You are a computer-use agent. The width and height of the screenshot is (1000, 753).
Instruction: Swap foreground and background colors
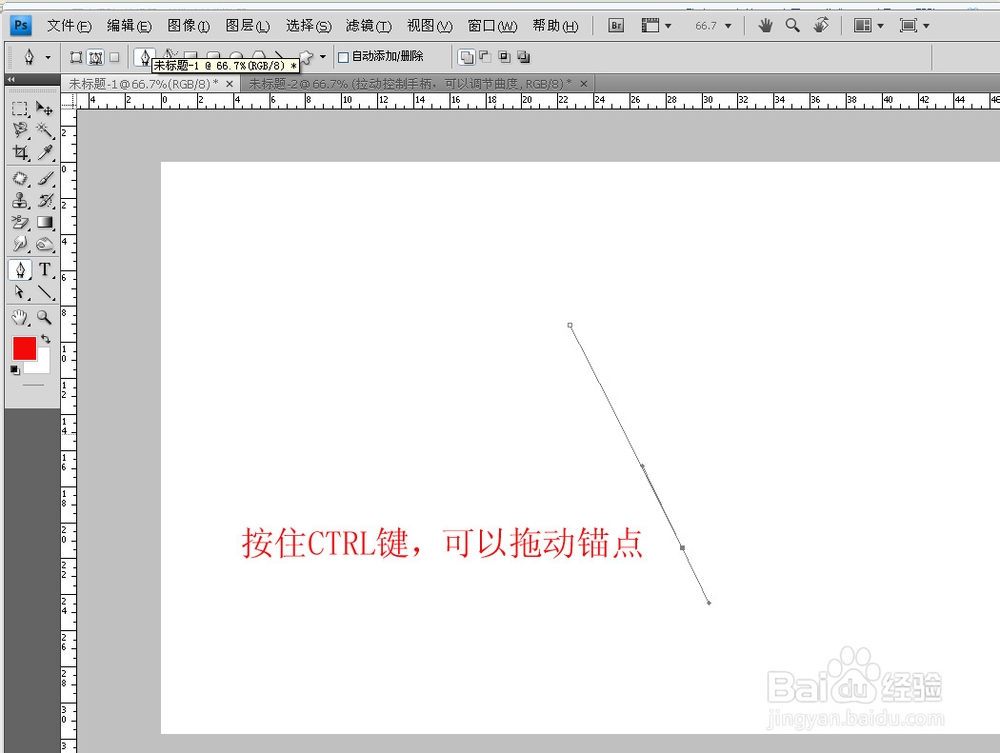pos(44,339)
